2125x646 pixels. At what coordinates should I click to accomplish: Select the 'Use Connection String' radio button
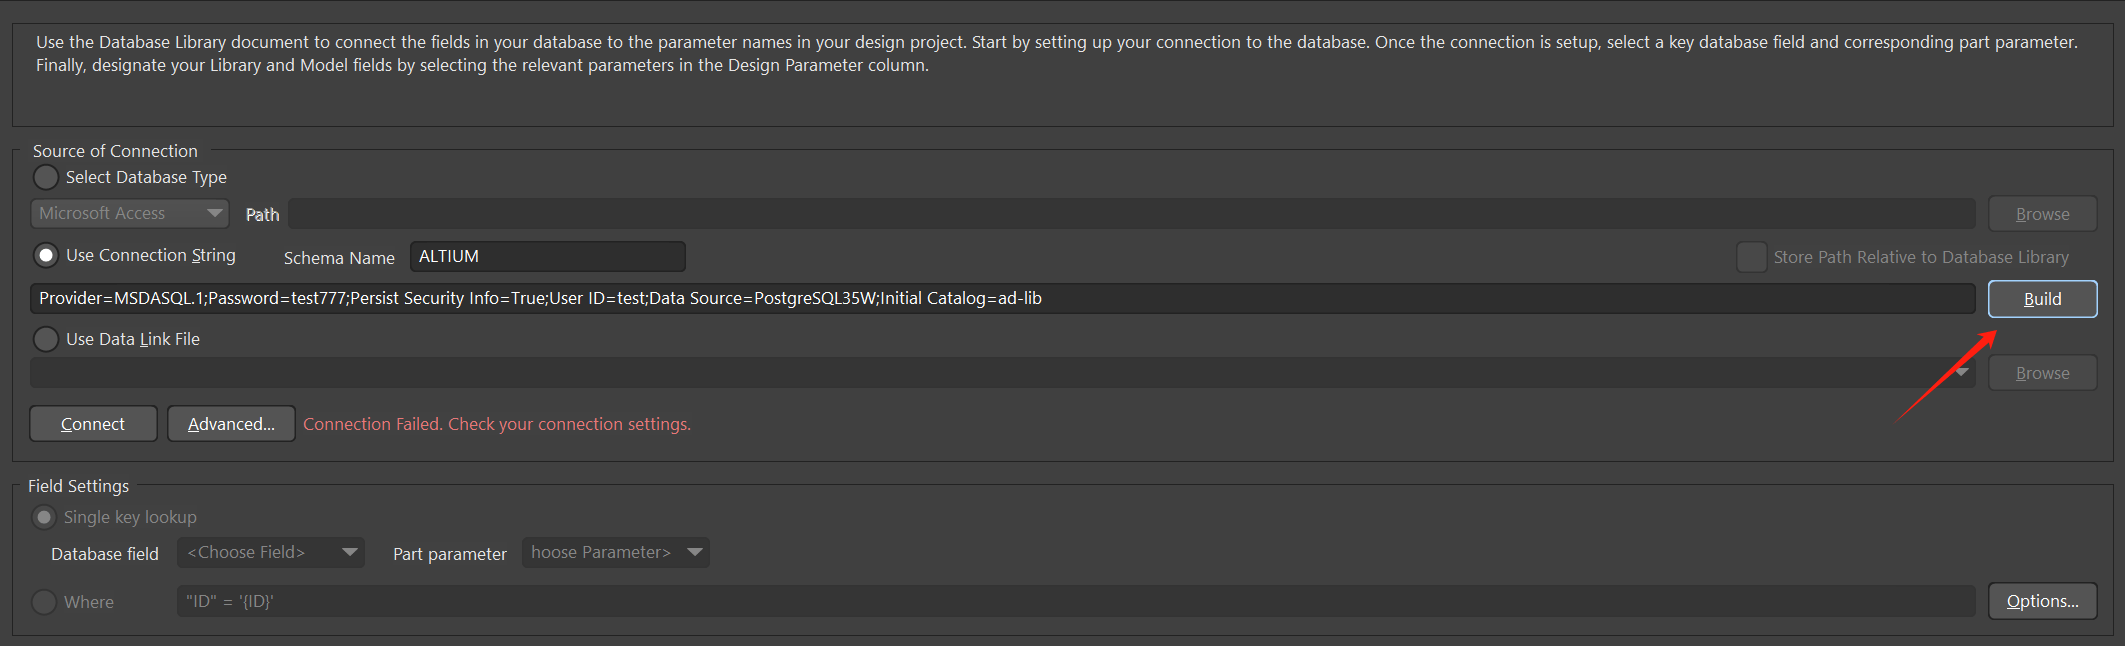point(46,256)
